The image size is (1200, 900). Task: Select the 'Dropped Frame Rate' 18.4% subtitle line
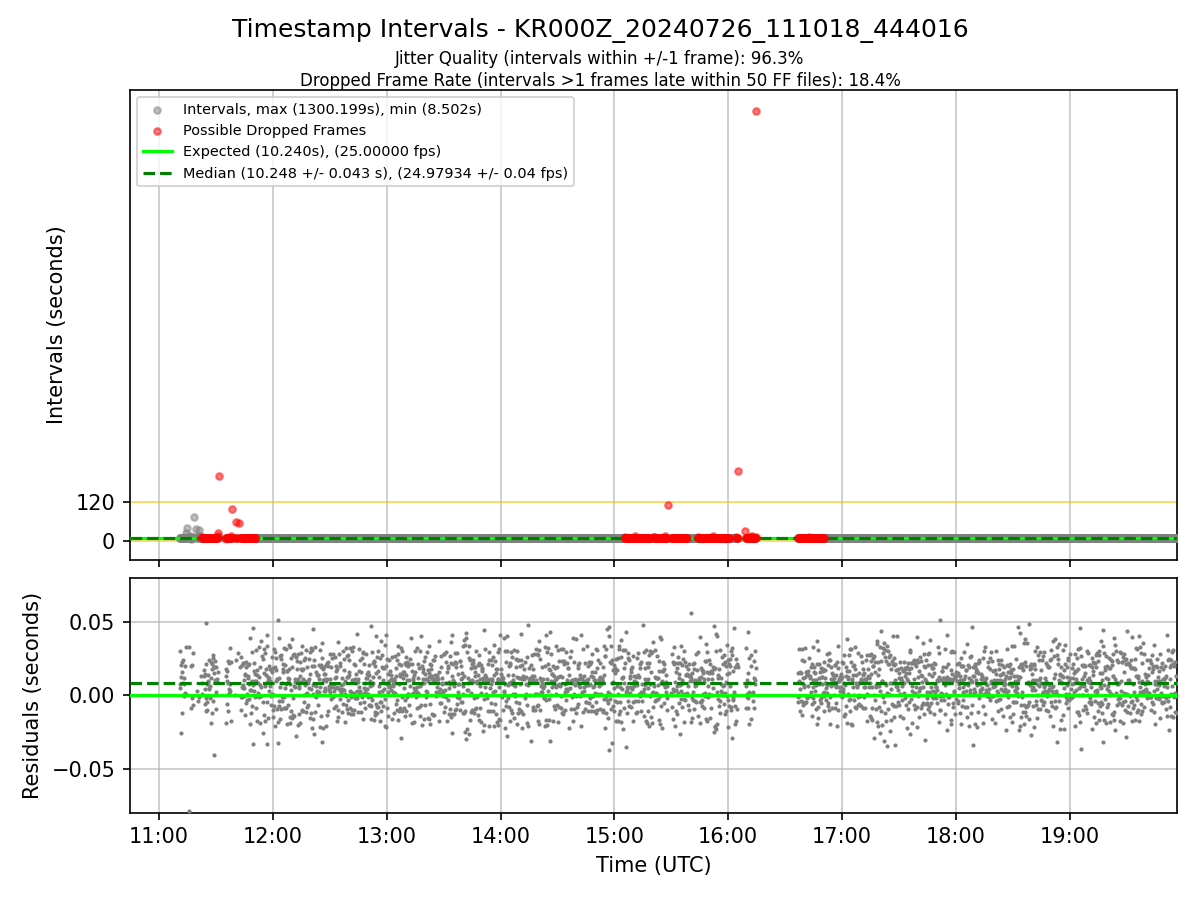coord(600,80)
